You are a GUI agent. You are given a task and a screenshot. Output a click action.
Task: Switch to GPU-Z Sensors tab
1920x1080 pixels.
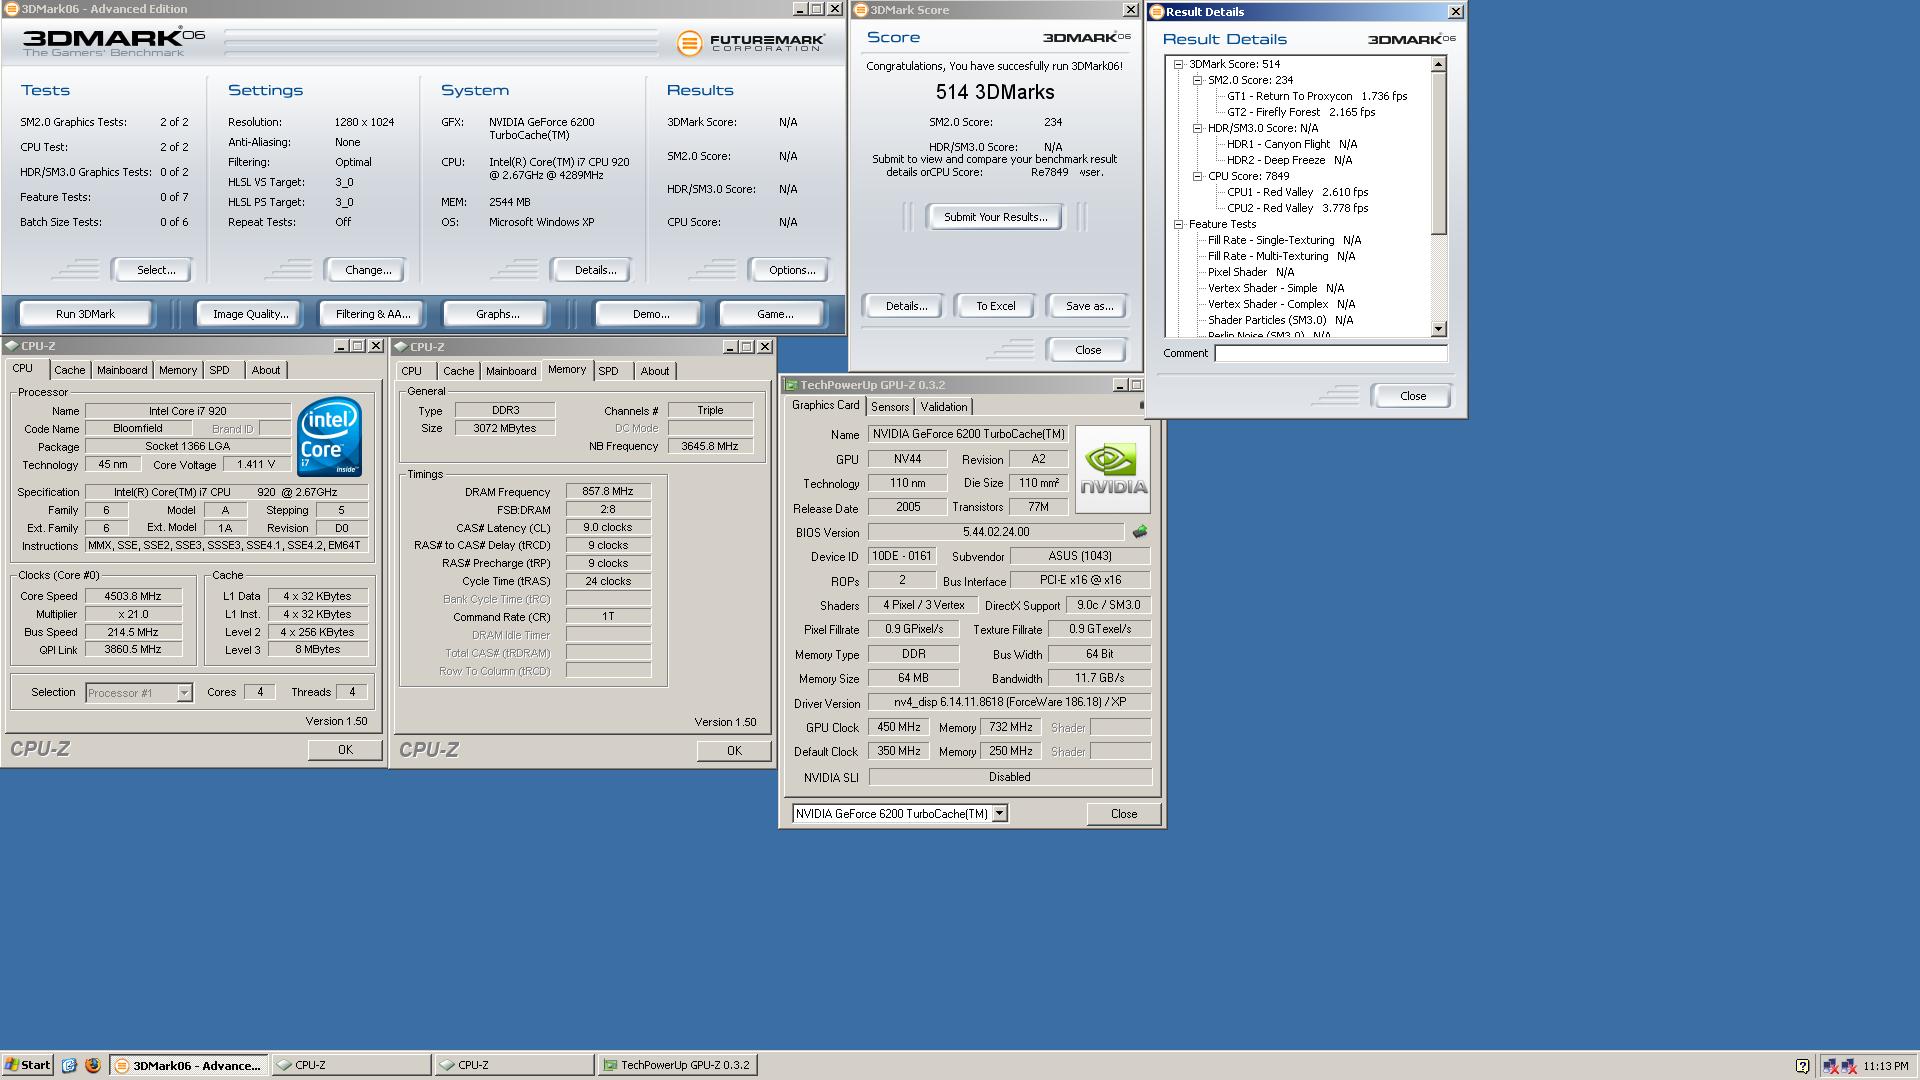[x=890, y=407]
